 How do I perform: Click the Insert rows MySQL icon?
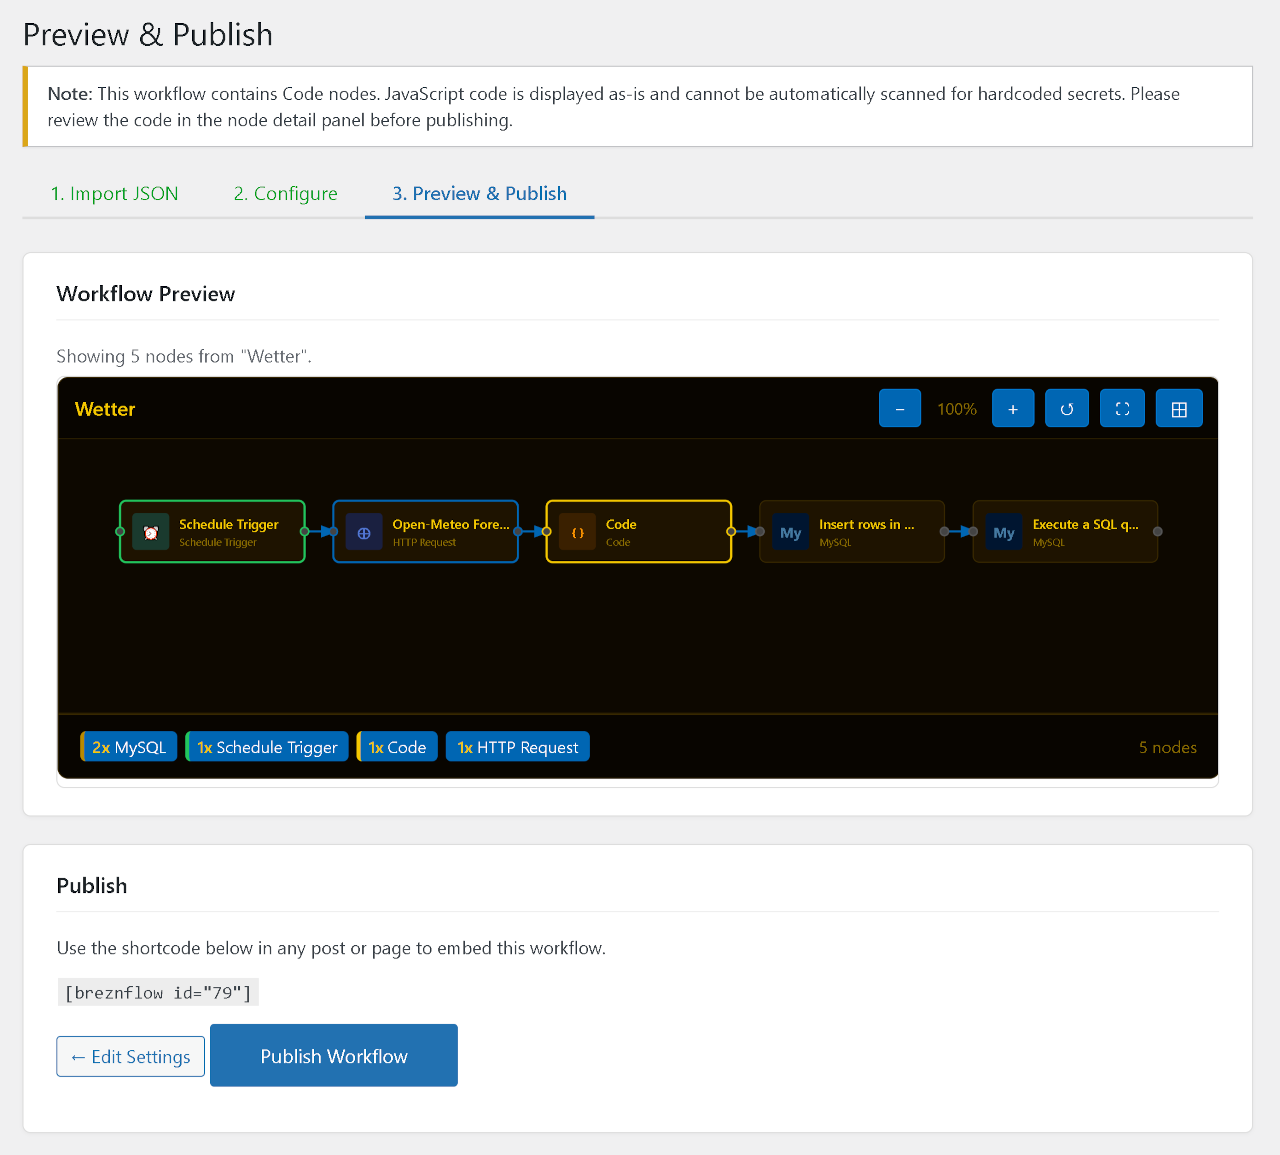pos(790,531)
